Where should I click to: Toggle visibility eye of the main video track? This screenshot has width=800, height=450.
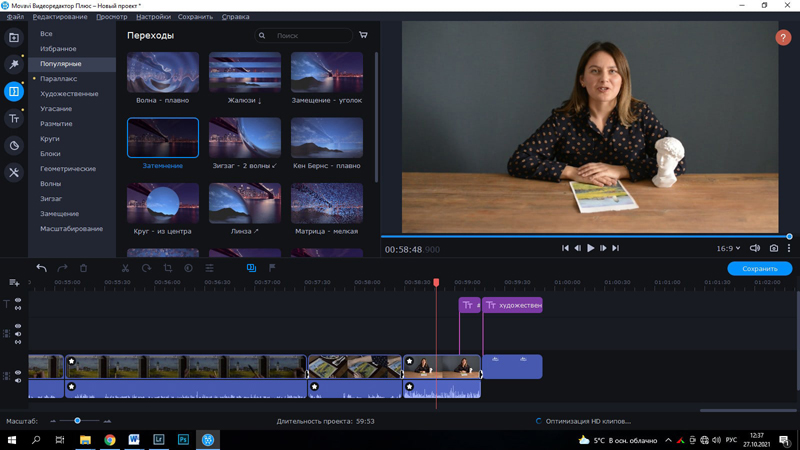tap(18, 372)
